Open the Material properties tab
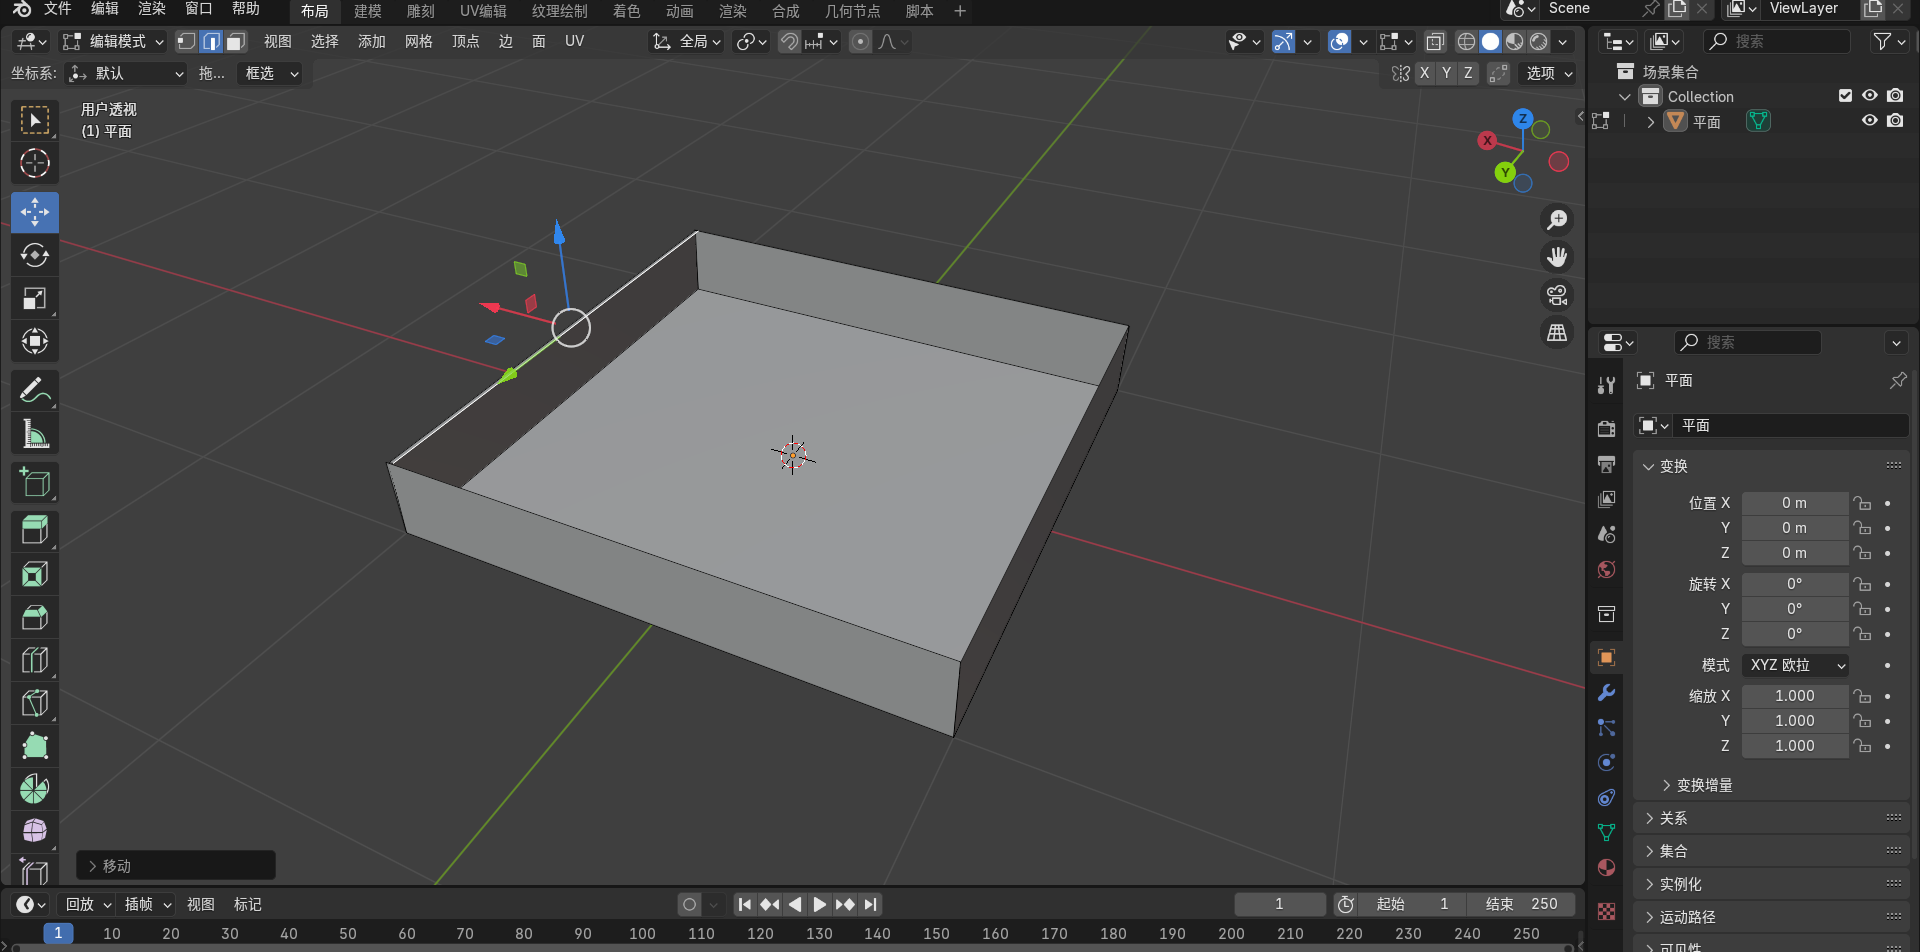This screenshot has height=952, width=1920. point(1606,867)
